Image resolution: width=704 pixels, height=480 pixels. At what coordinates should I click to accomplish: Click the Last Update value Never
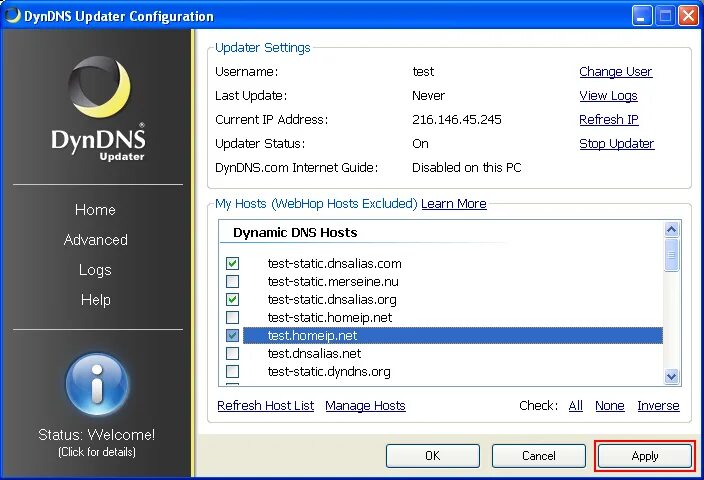[x=428, y=96]
